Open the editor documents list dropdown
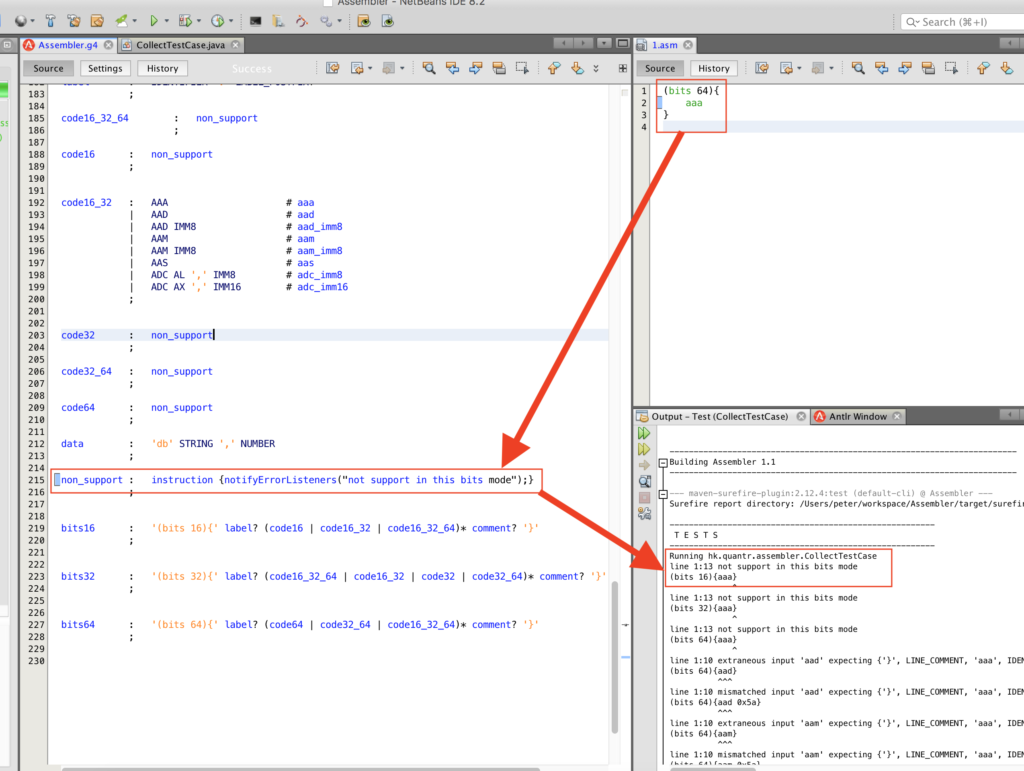This screenshot has width=1024, height=771. click(x=605, y=44)
